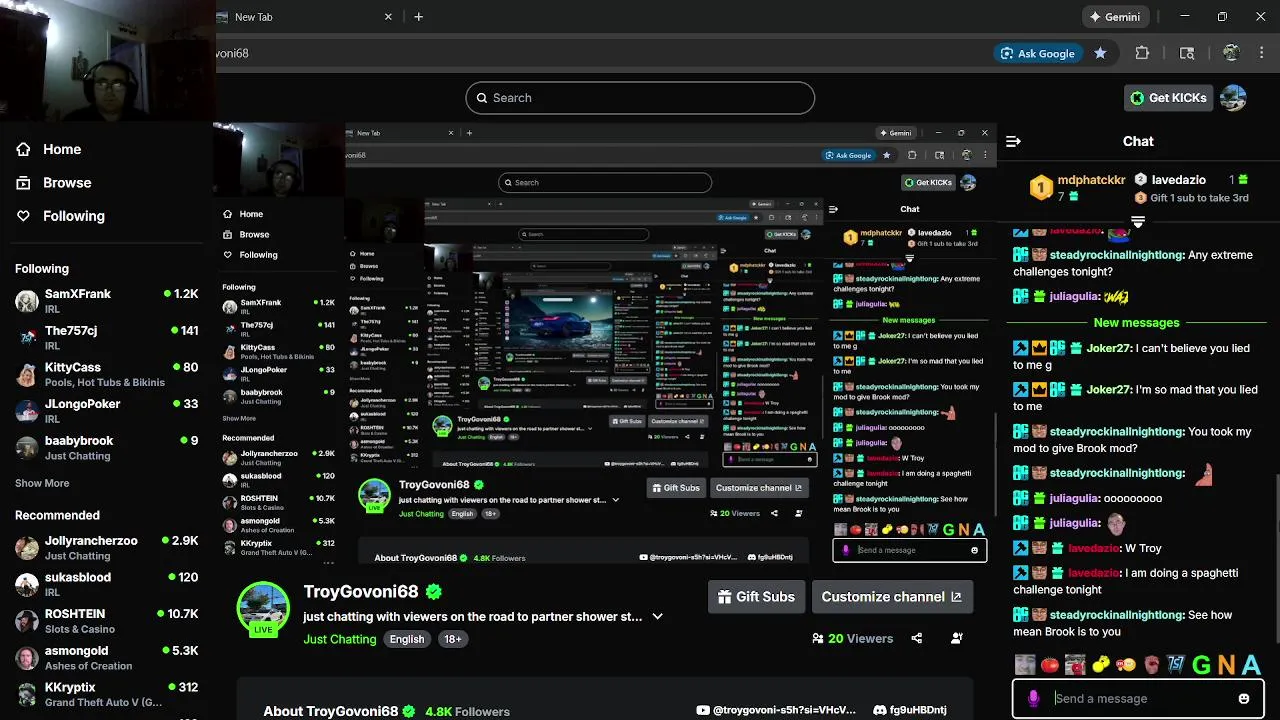Click the user icon beside the share icon
Screen dimensions: 1280x720
point(957,638)
